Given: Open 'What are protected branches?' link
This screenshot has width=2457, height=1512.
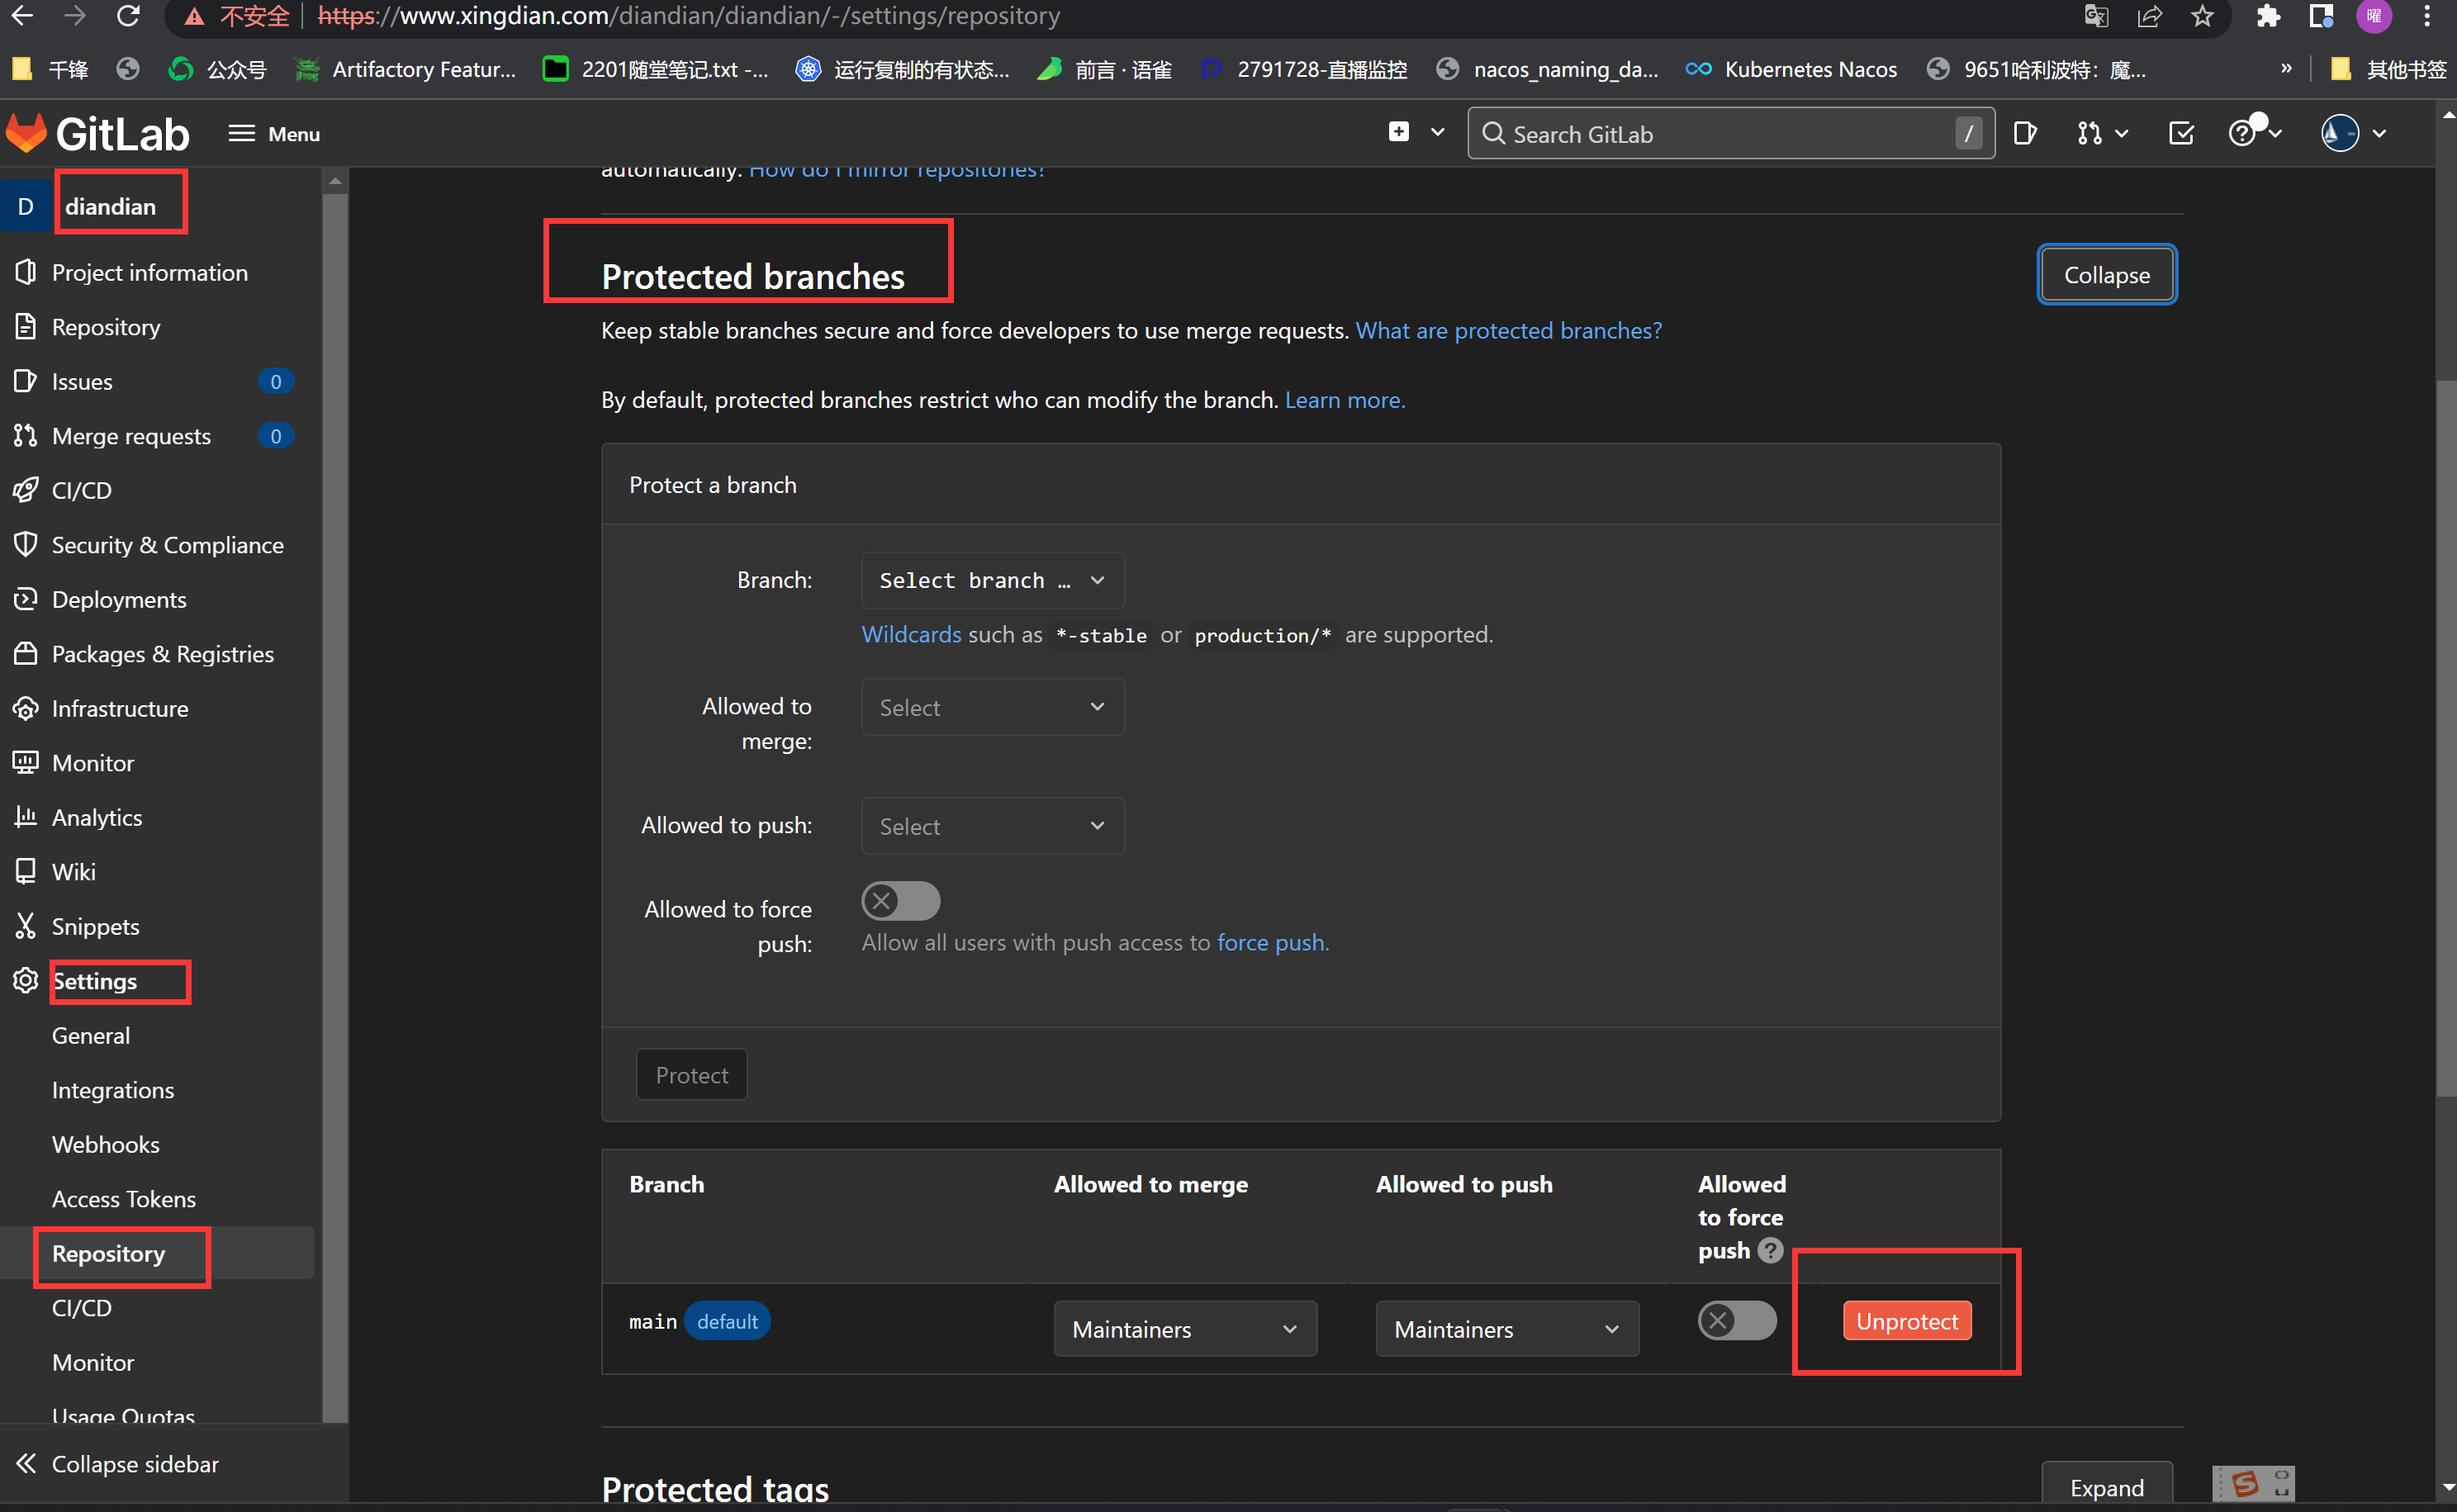Looking at the screenshot, I should pyautogui.click(x=1508, y=330).
